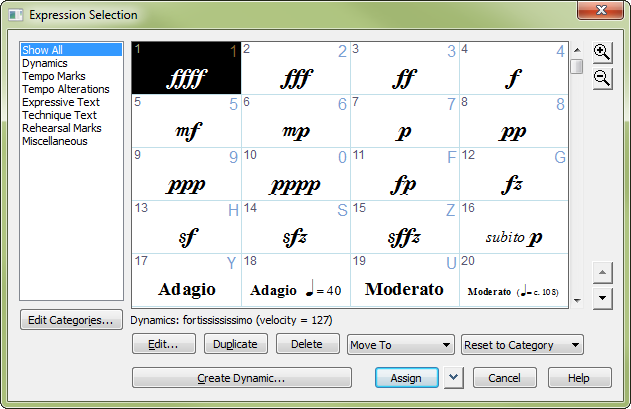
Task: Select the sffz expression cell number 15
Action: click(x=405, y=227)
